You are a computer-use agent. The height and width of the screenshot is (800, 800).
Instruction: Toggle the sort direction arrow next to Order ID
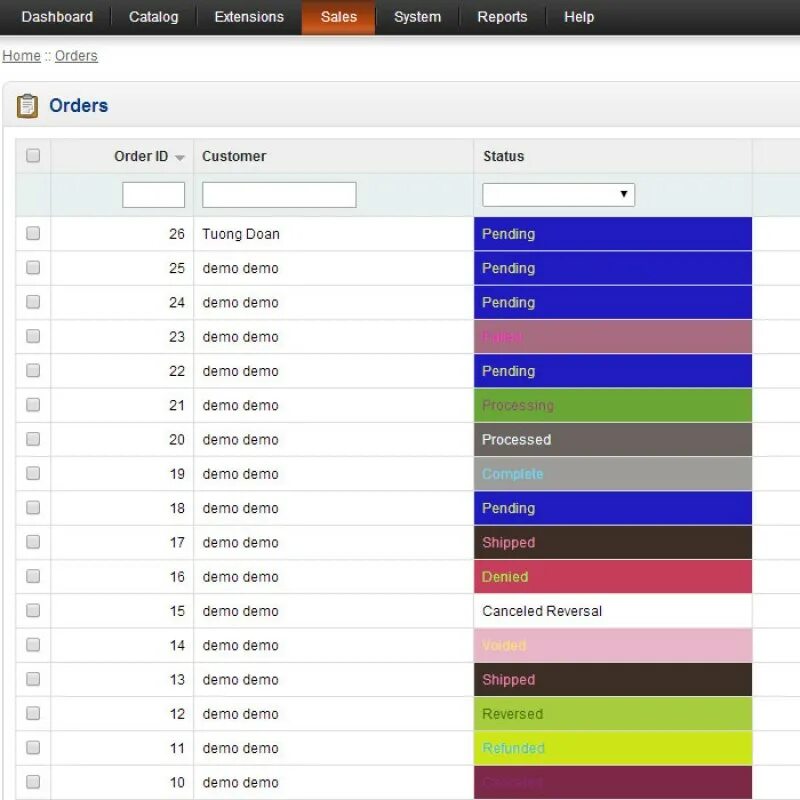[x=179, y=156]
